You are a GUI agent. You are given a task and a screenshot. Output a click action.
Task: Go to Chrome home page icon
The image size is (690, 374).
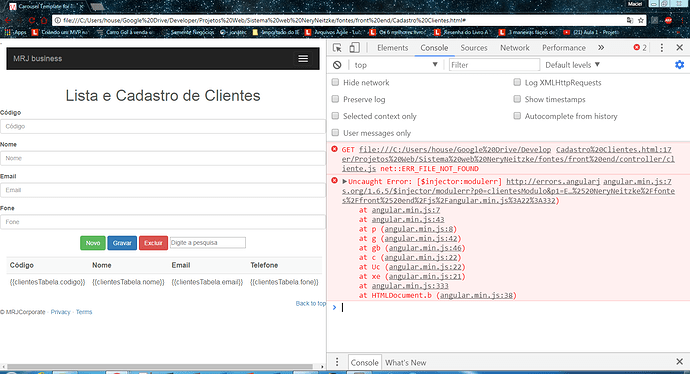[44, 20]
